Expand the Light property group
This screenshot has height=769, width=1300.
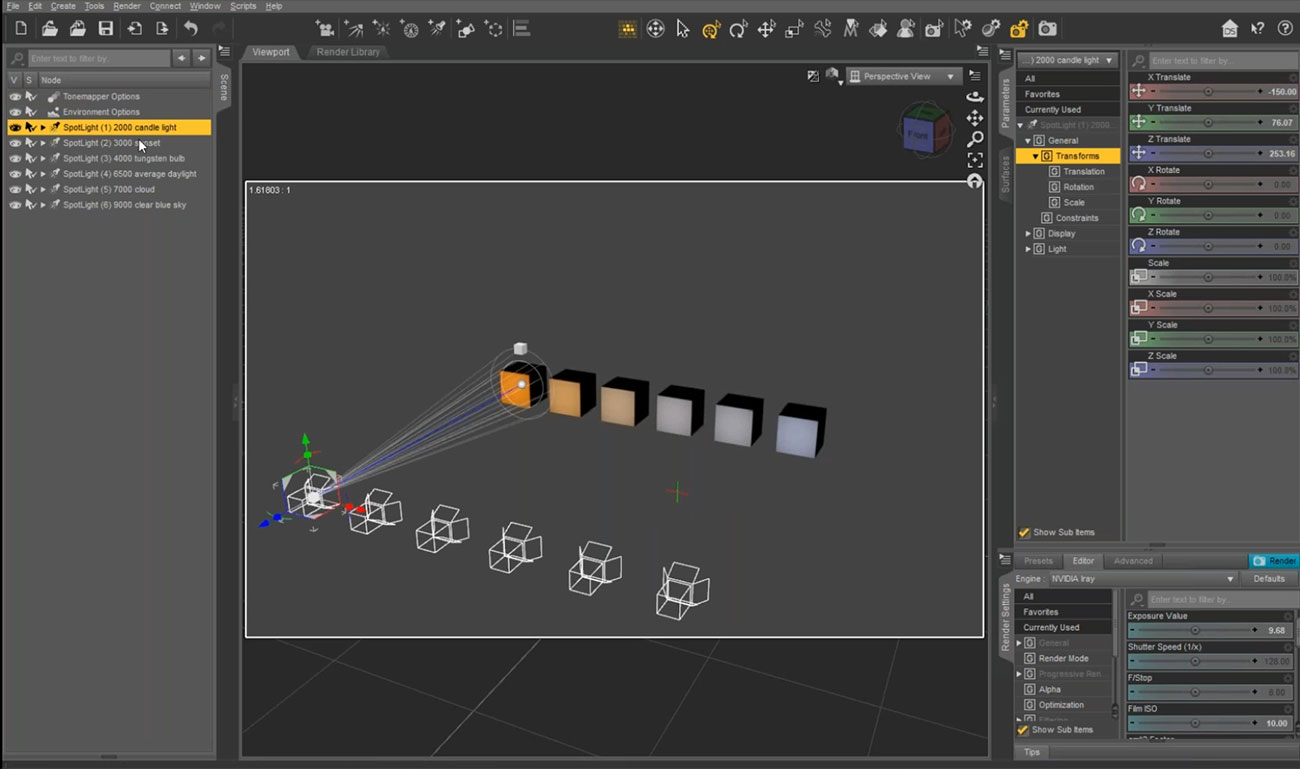pyautogui.click(x=1027, y=249)
